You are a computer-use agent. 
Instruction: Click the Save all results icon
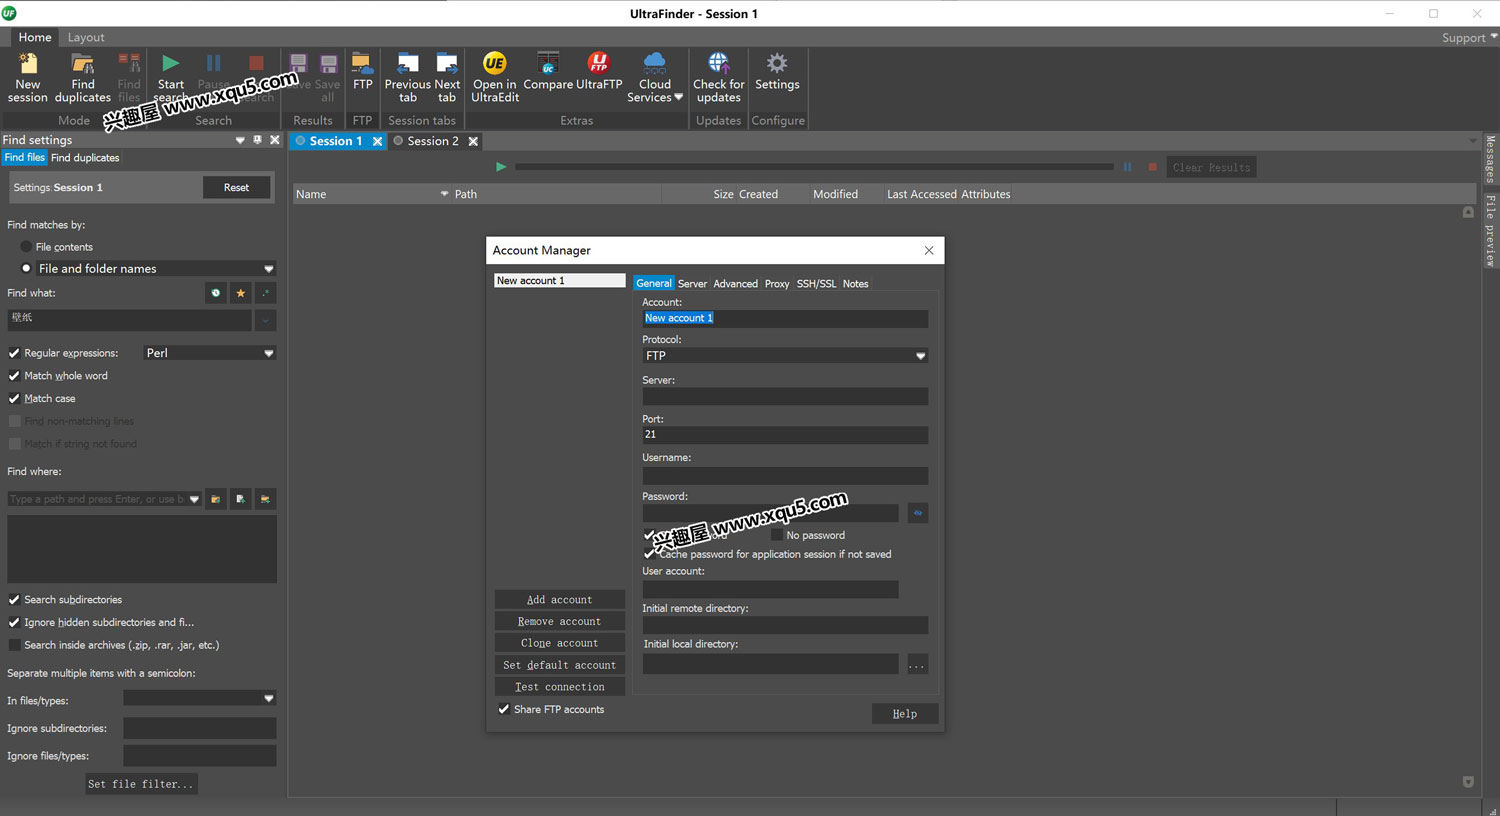pyautogui.click(x=328, y=64)
